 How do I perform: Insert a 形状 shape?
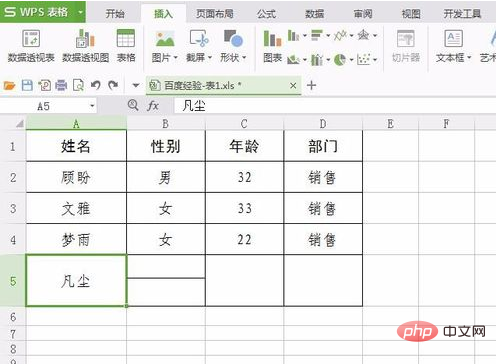click(233, 46)
